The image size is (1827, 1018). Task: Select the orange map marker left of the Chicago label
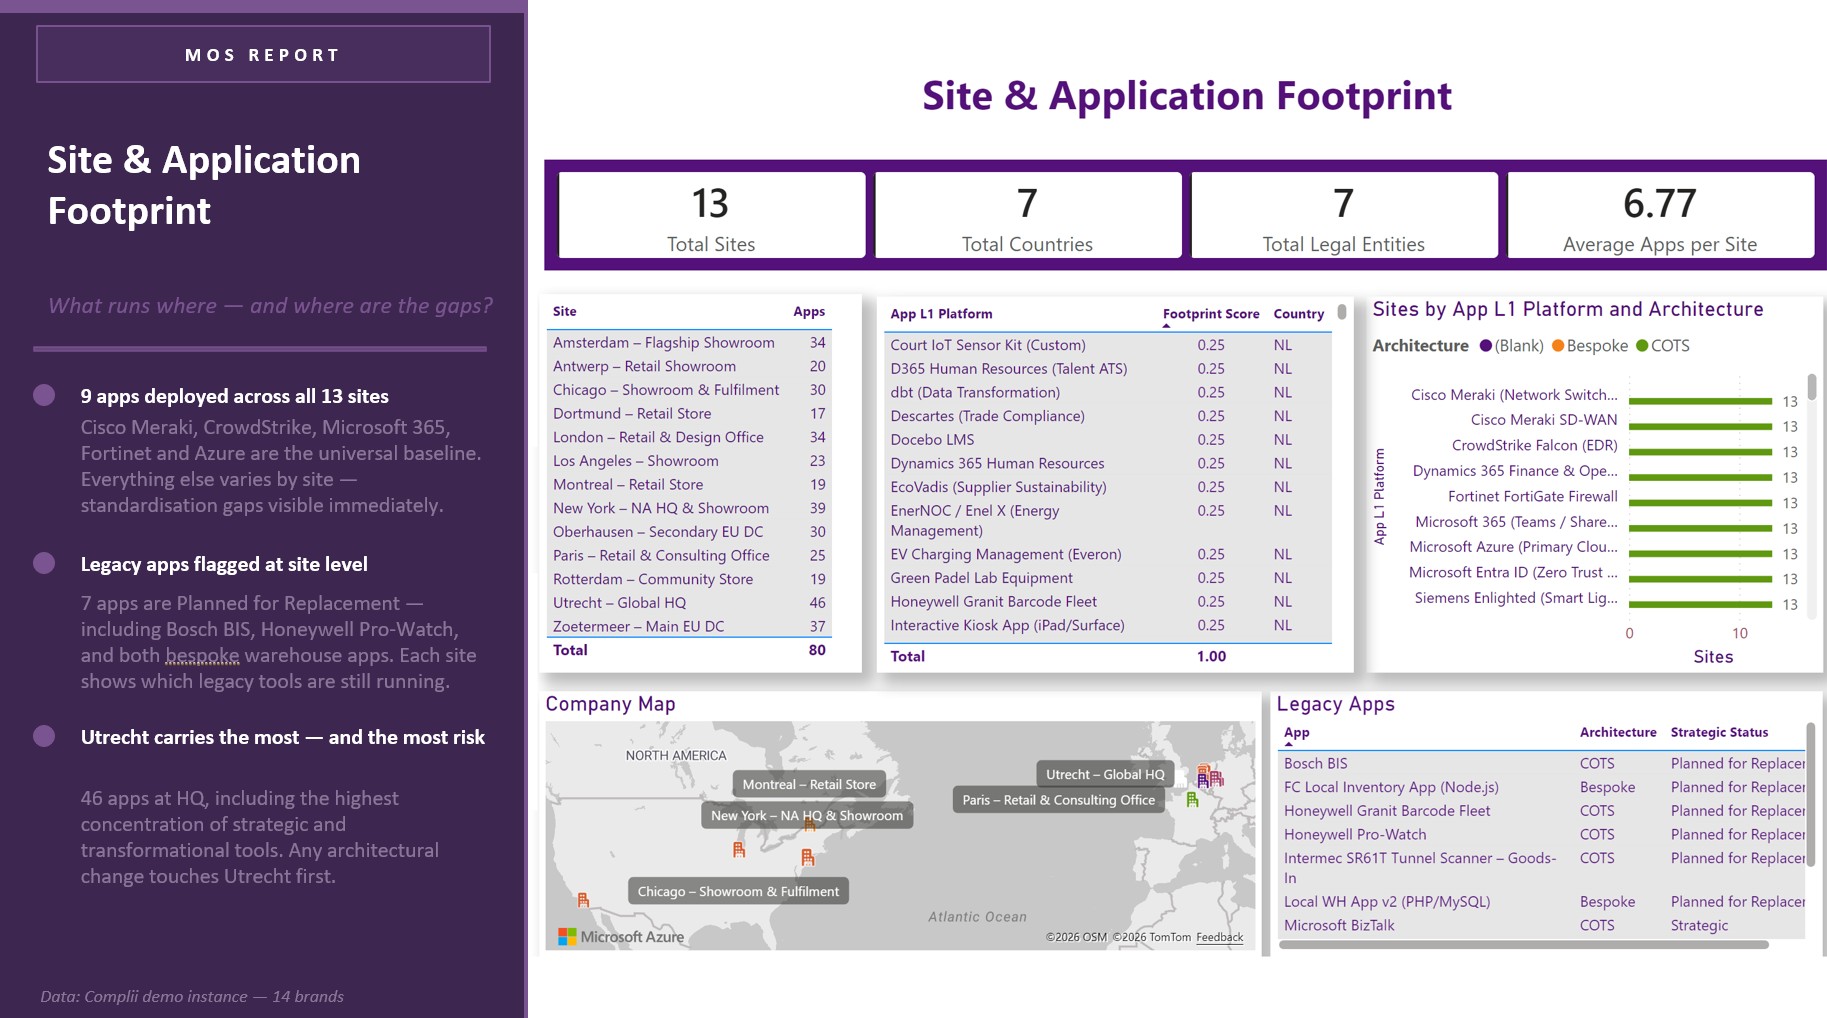pyautogui.click(x=583, y=900)
